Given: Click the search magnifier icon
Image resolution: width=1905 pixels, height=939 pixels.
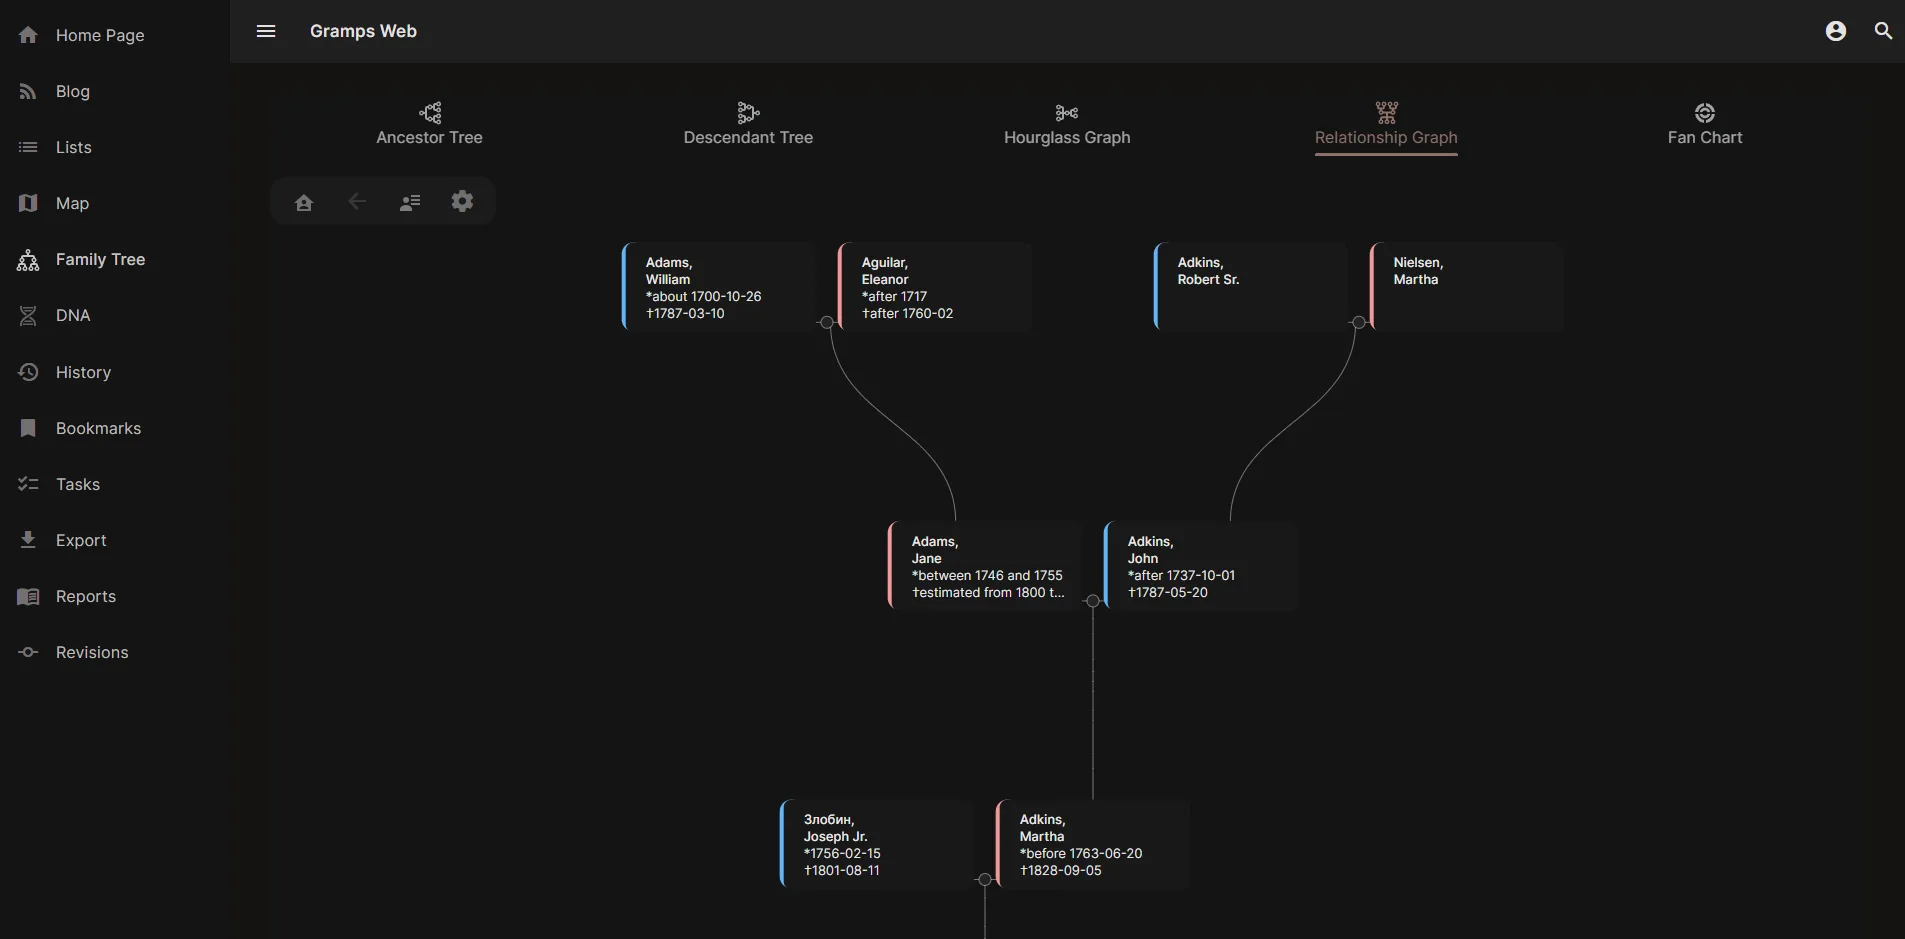Looking at the screenshot, I should tap(1883, 31).
